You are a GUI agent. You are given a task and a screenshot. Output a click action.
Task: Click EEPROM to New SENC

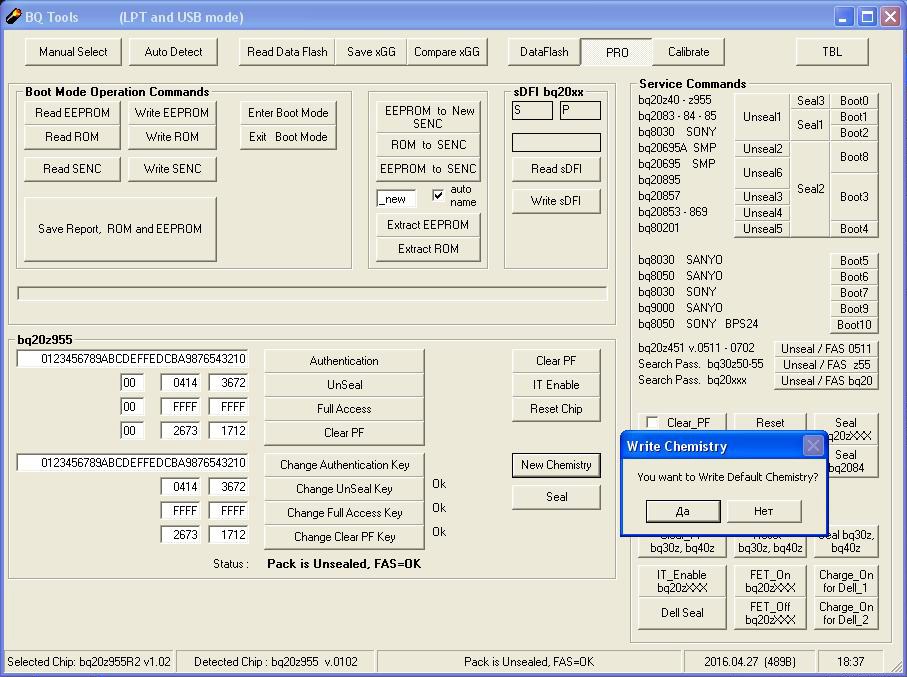tap(428, 117)
